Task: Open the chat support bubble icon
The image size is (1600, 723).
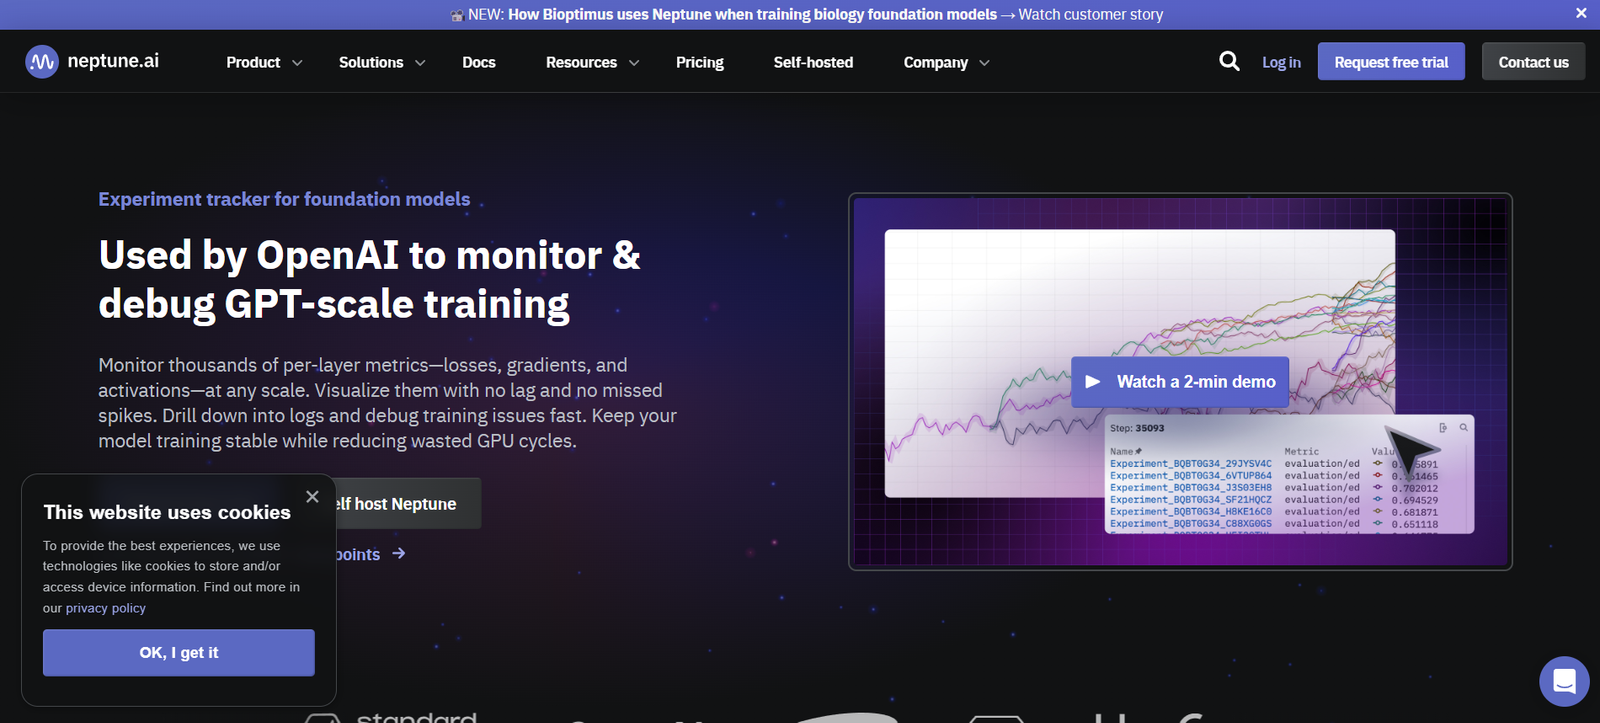Action: click(1564, 682)
